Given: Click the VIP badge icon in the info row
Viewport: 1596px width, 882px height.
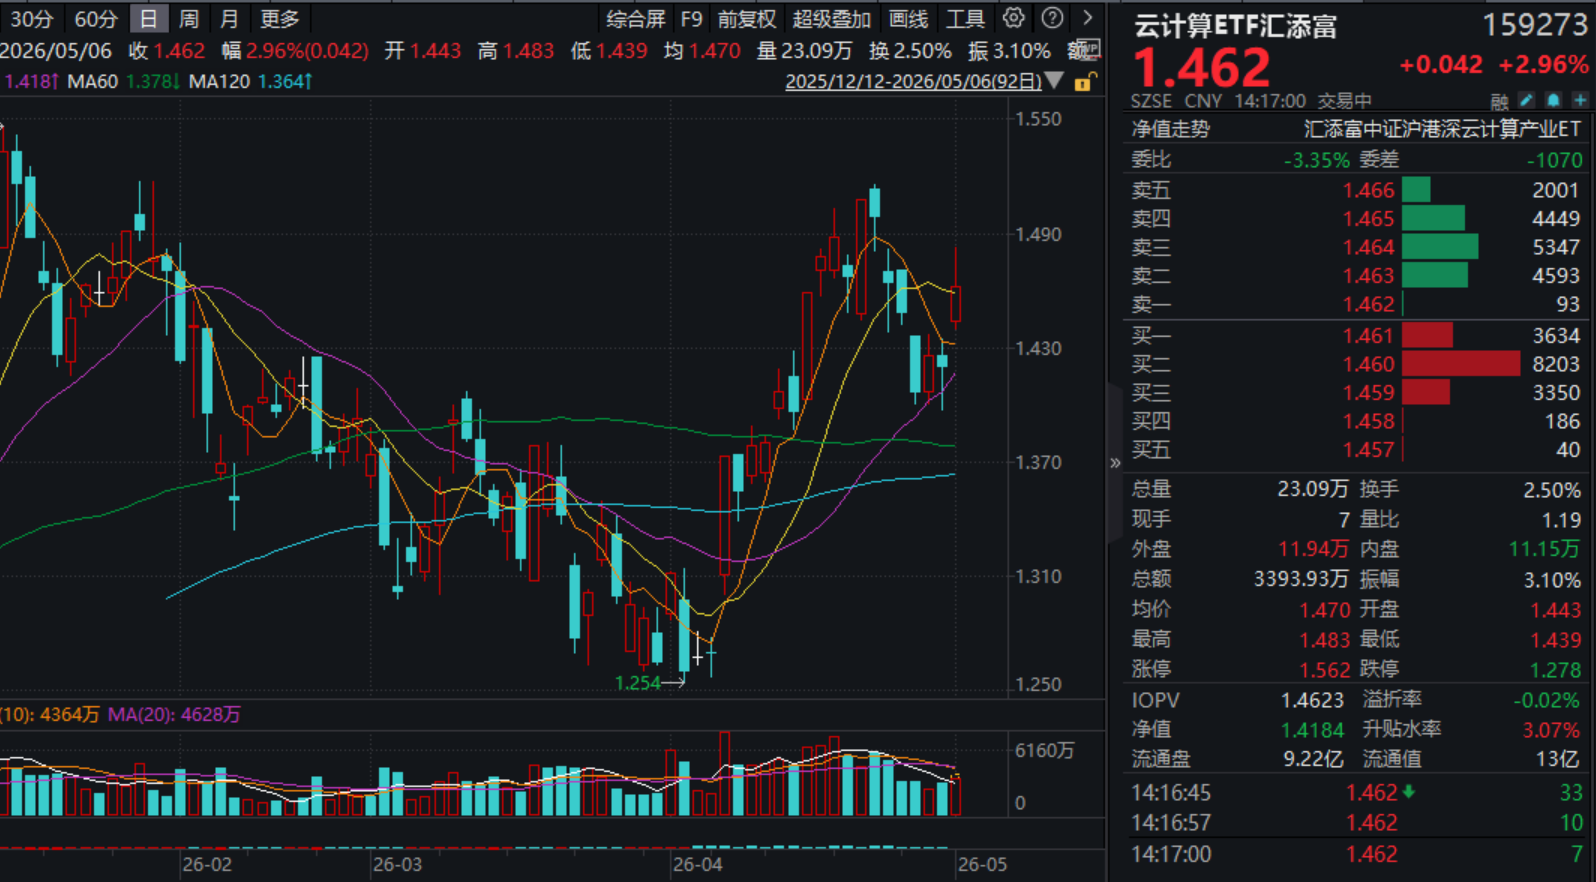Looking at the screenshot, I should (x=1086, y=49).
